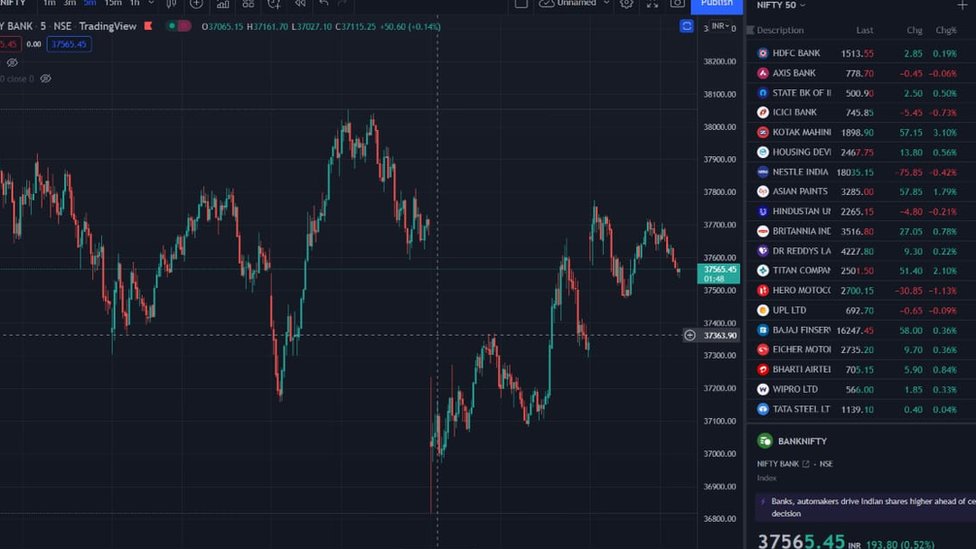Toggle visibility eye of first indicator
Screen dimensions: 976x549
pos(12,62)
